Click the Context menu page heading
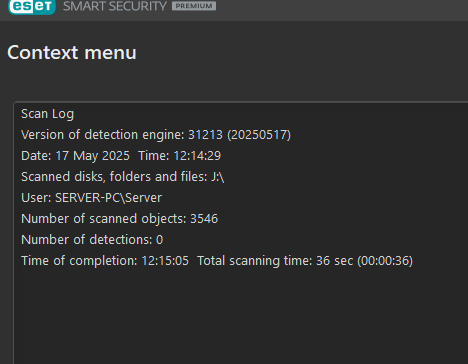 (x=72, y=53)
